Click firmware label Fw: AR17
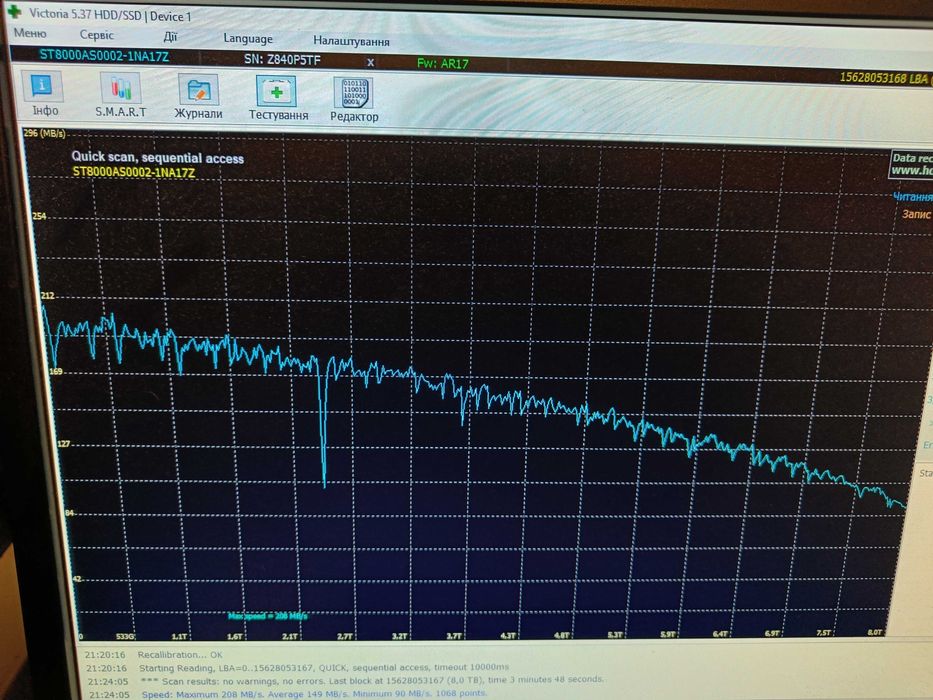The image size is (933, 700). pos(443,63)
